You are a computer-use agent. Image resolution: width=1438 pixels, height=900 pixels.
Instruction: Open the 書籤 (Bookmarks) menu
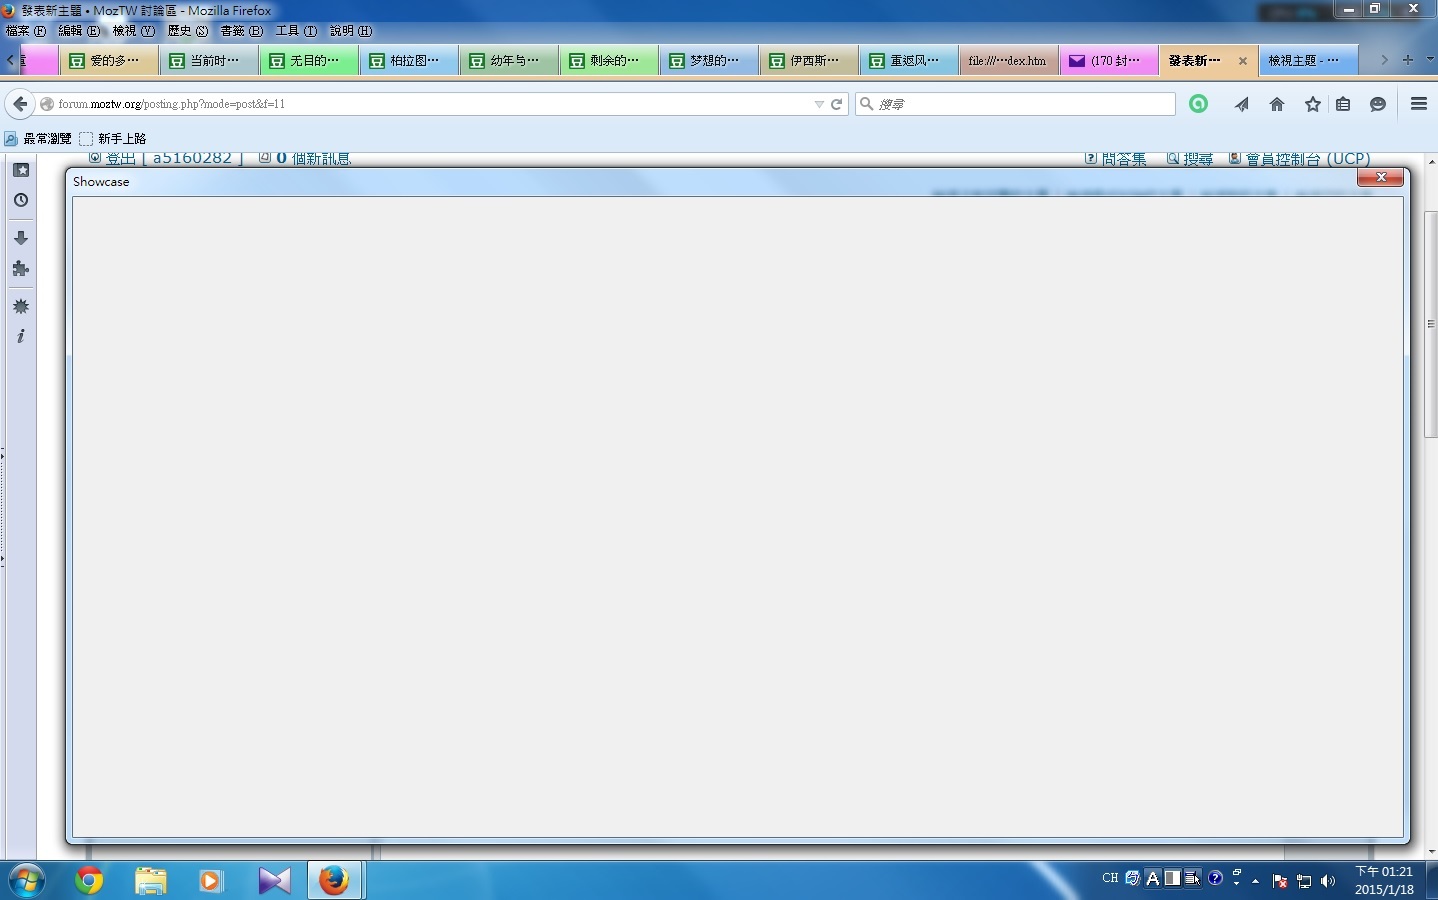click(242, 31)
